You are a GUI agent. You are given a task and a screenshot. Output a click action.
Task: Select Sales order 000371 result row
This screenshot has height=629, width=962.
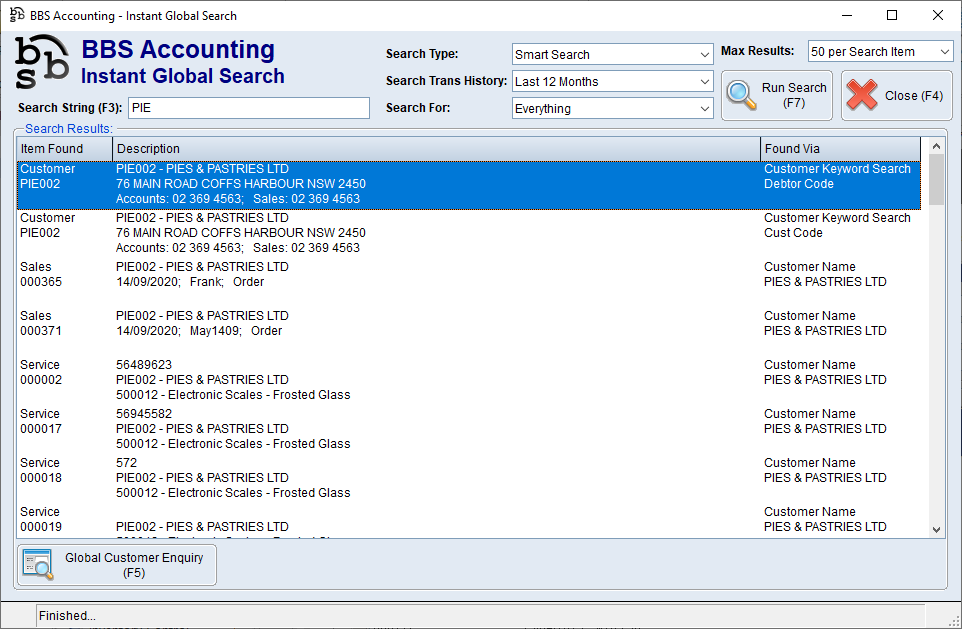400,324
